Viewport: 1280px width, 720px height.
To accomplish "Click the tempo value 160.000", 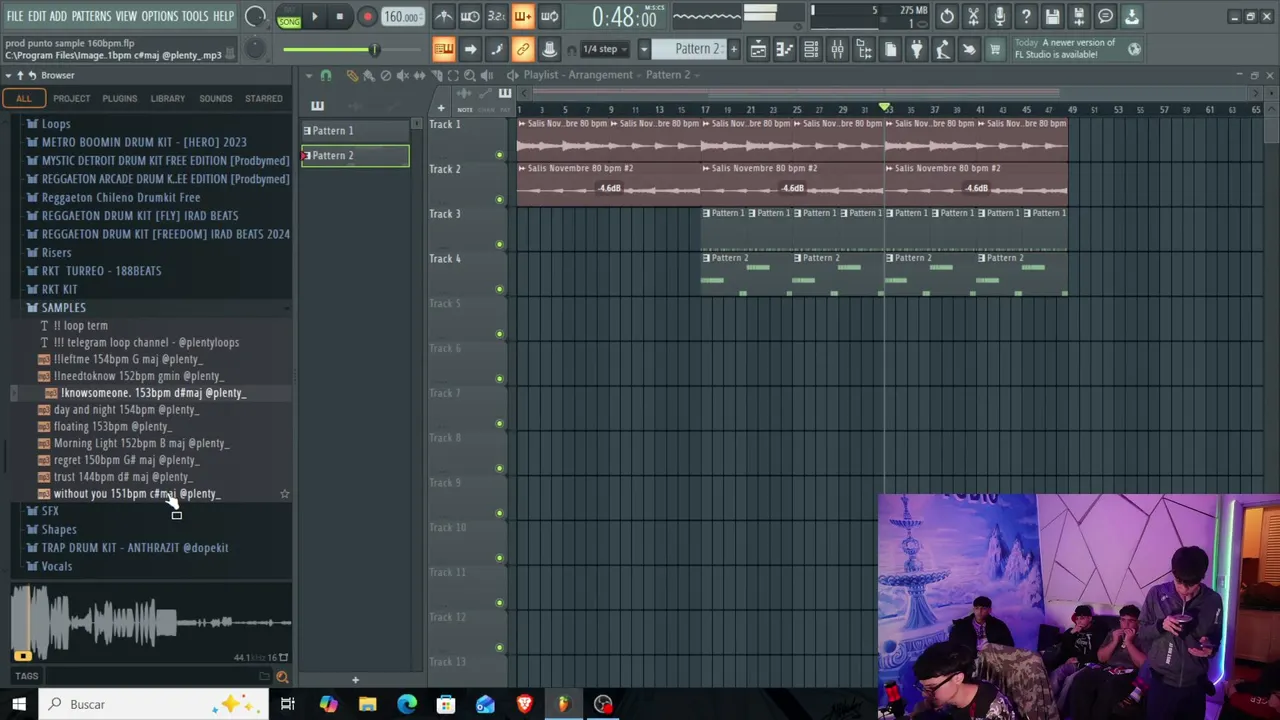I will 402,17.
